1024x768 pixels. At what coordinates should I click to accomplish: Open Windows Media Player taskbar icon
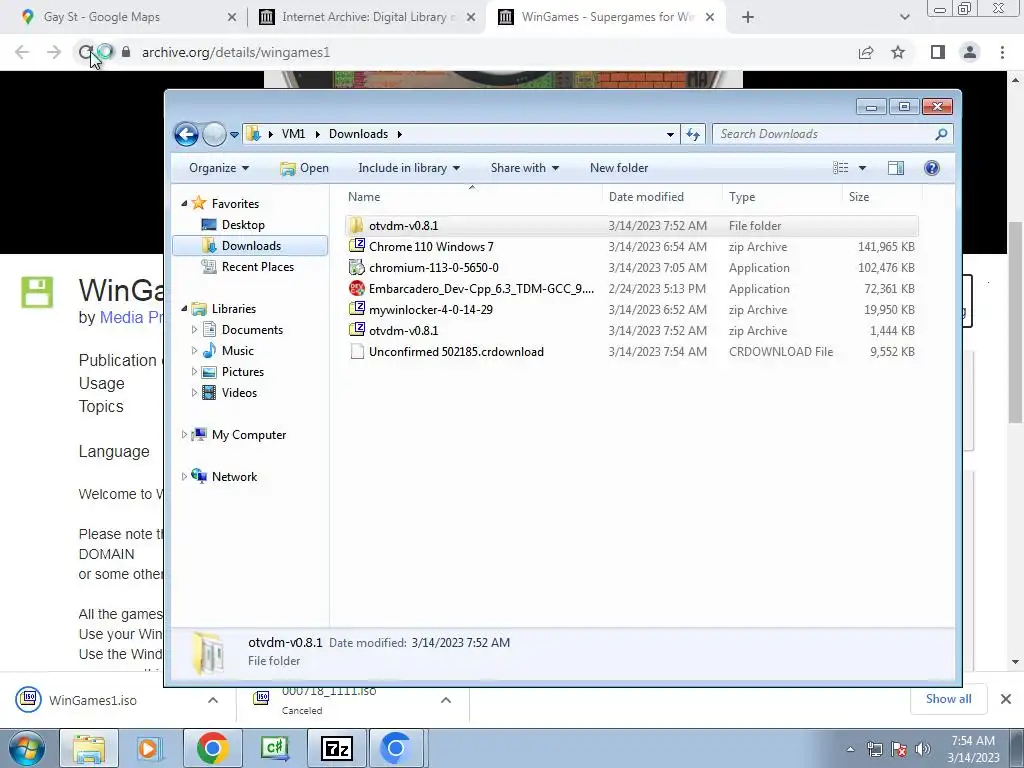[150, 748]
